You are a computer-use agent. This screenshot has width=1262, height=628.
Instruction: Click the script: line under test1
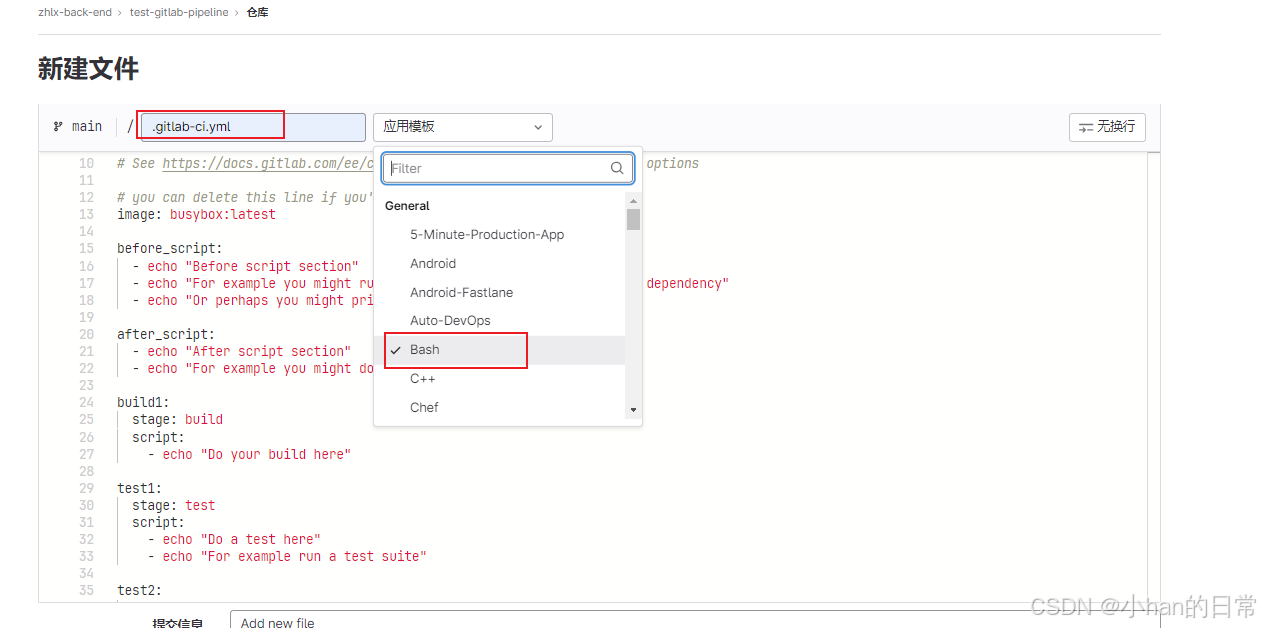tap(158, 523)
